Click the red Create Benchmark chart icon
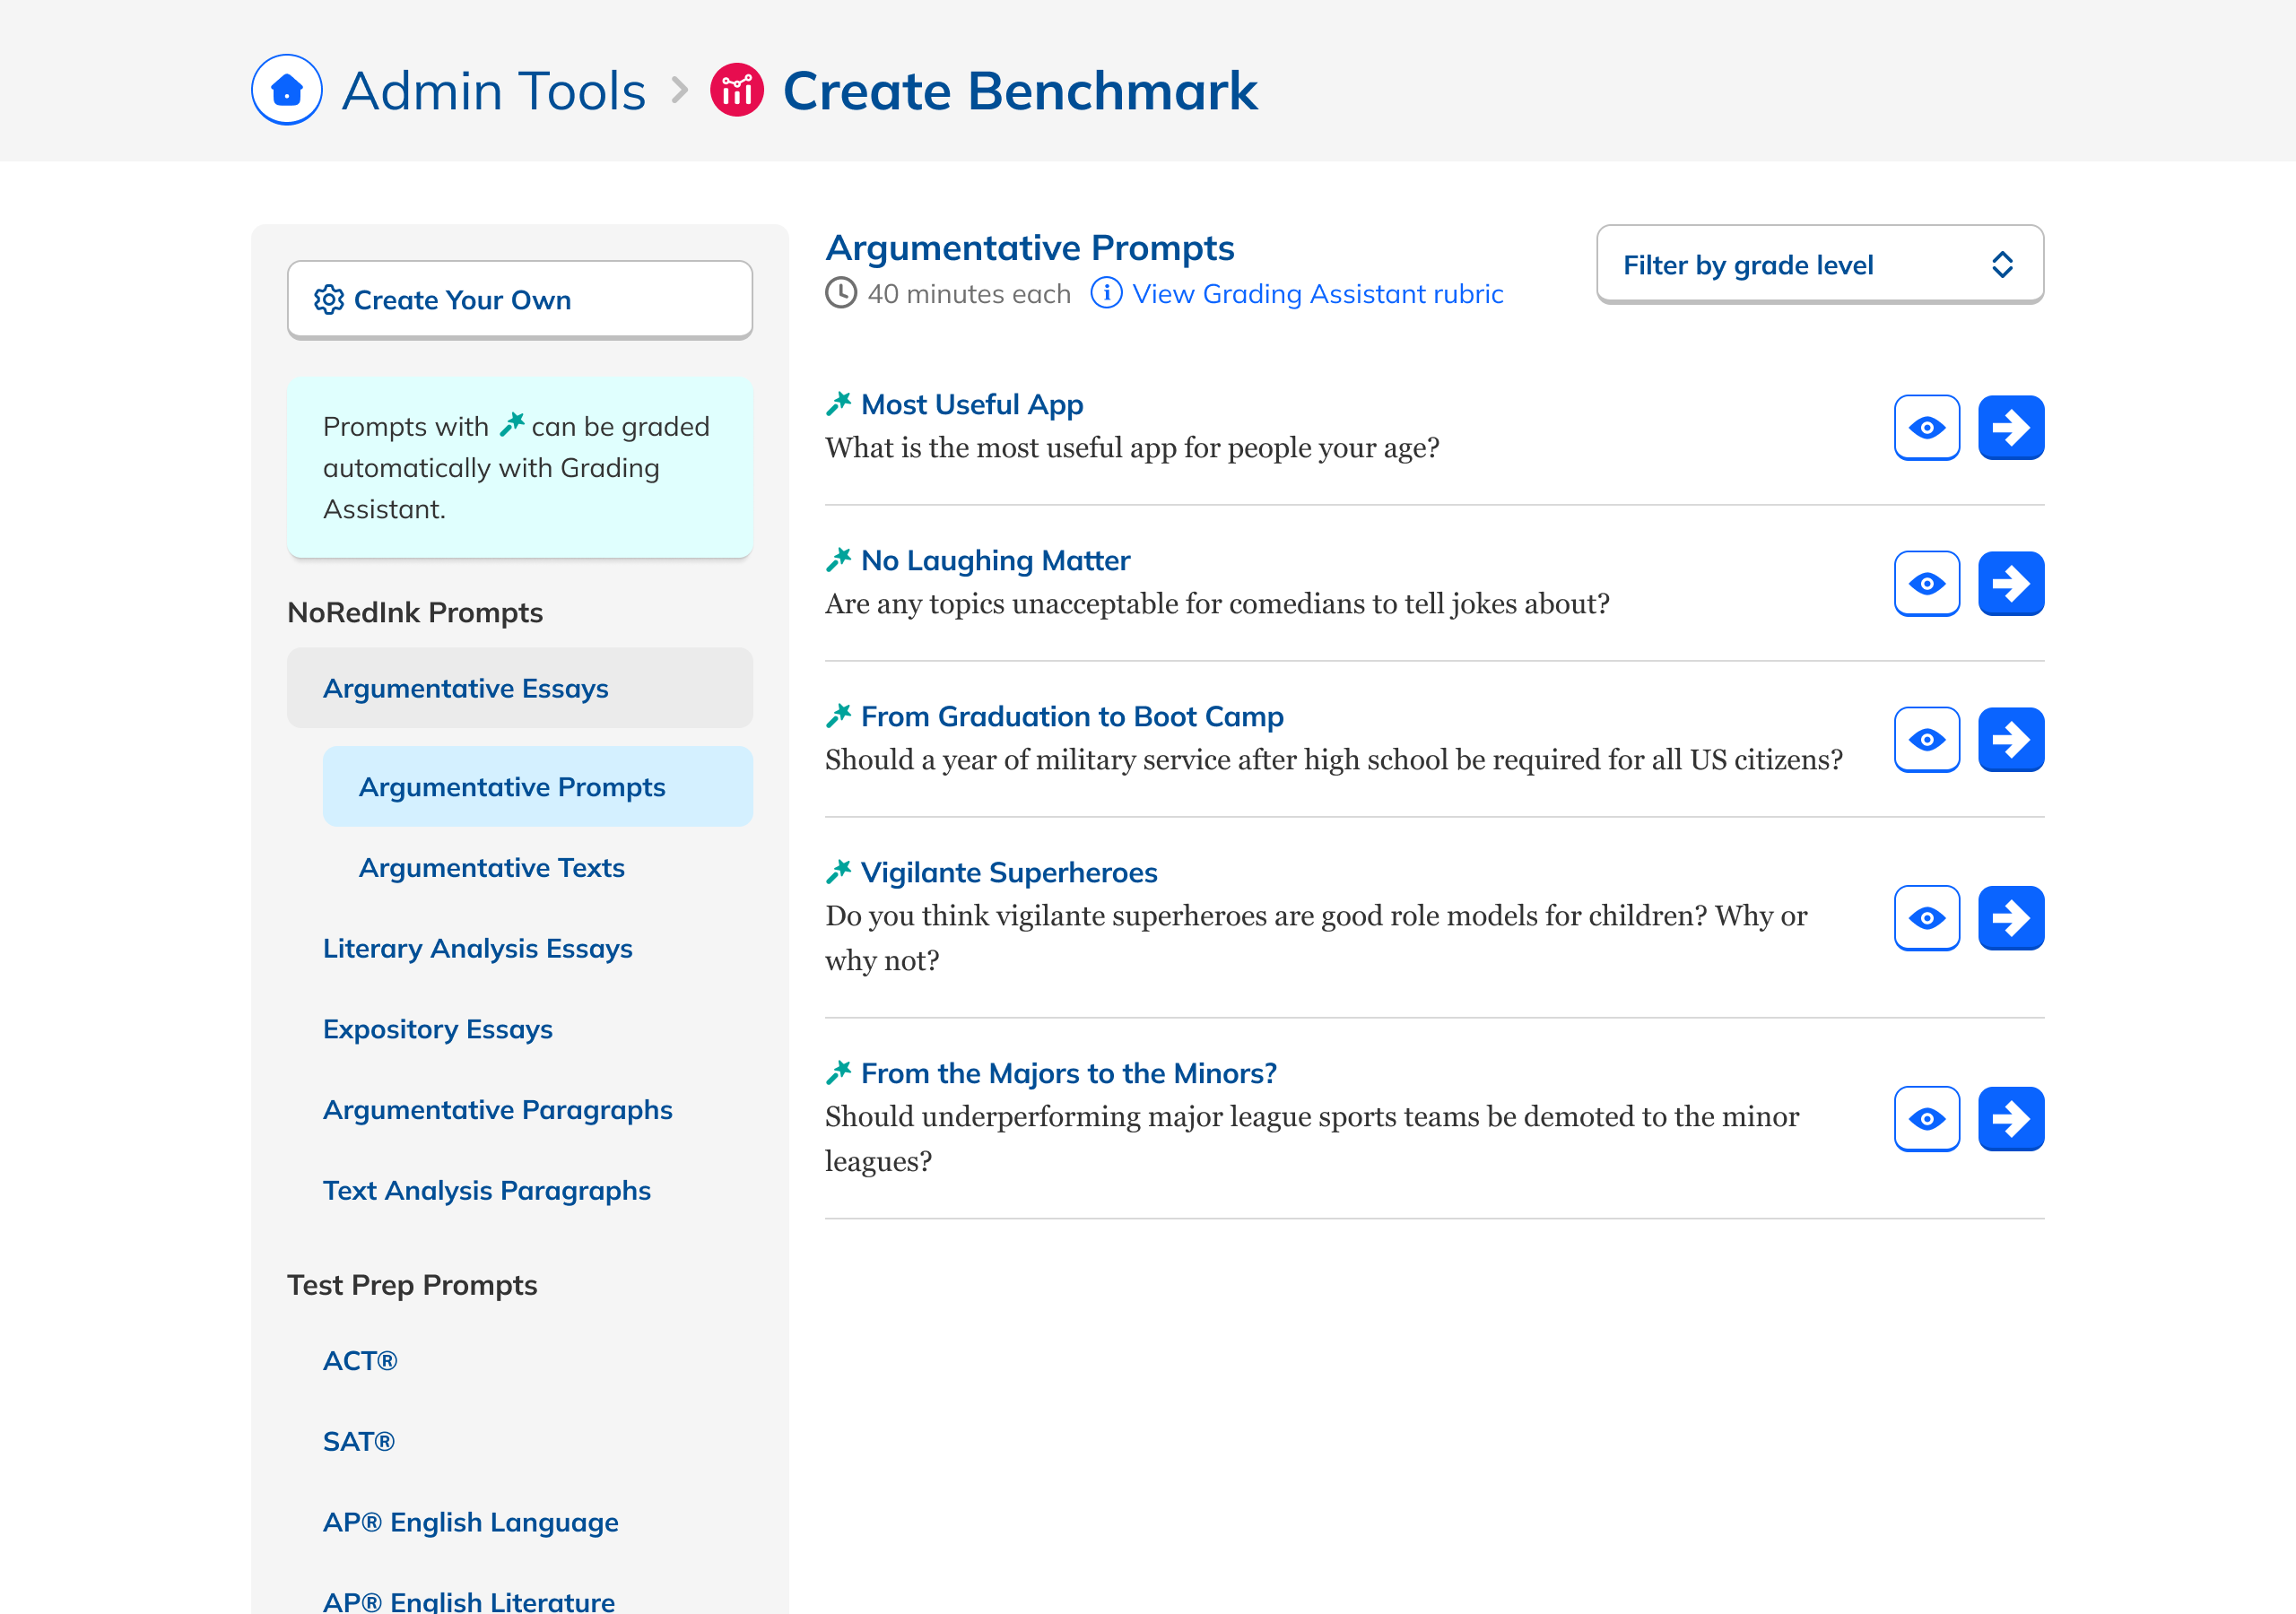Viewport: 2296px width, 1614px height. [737, 90]
